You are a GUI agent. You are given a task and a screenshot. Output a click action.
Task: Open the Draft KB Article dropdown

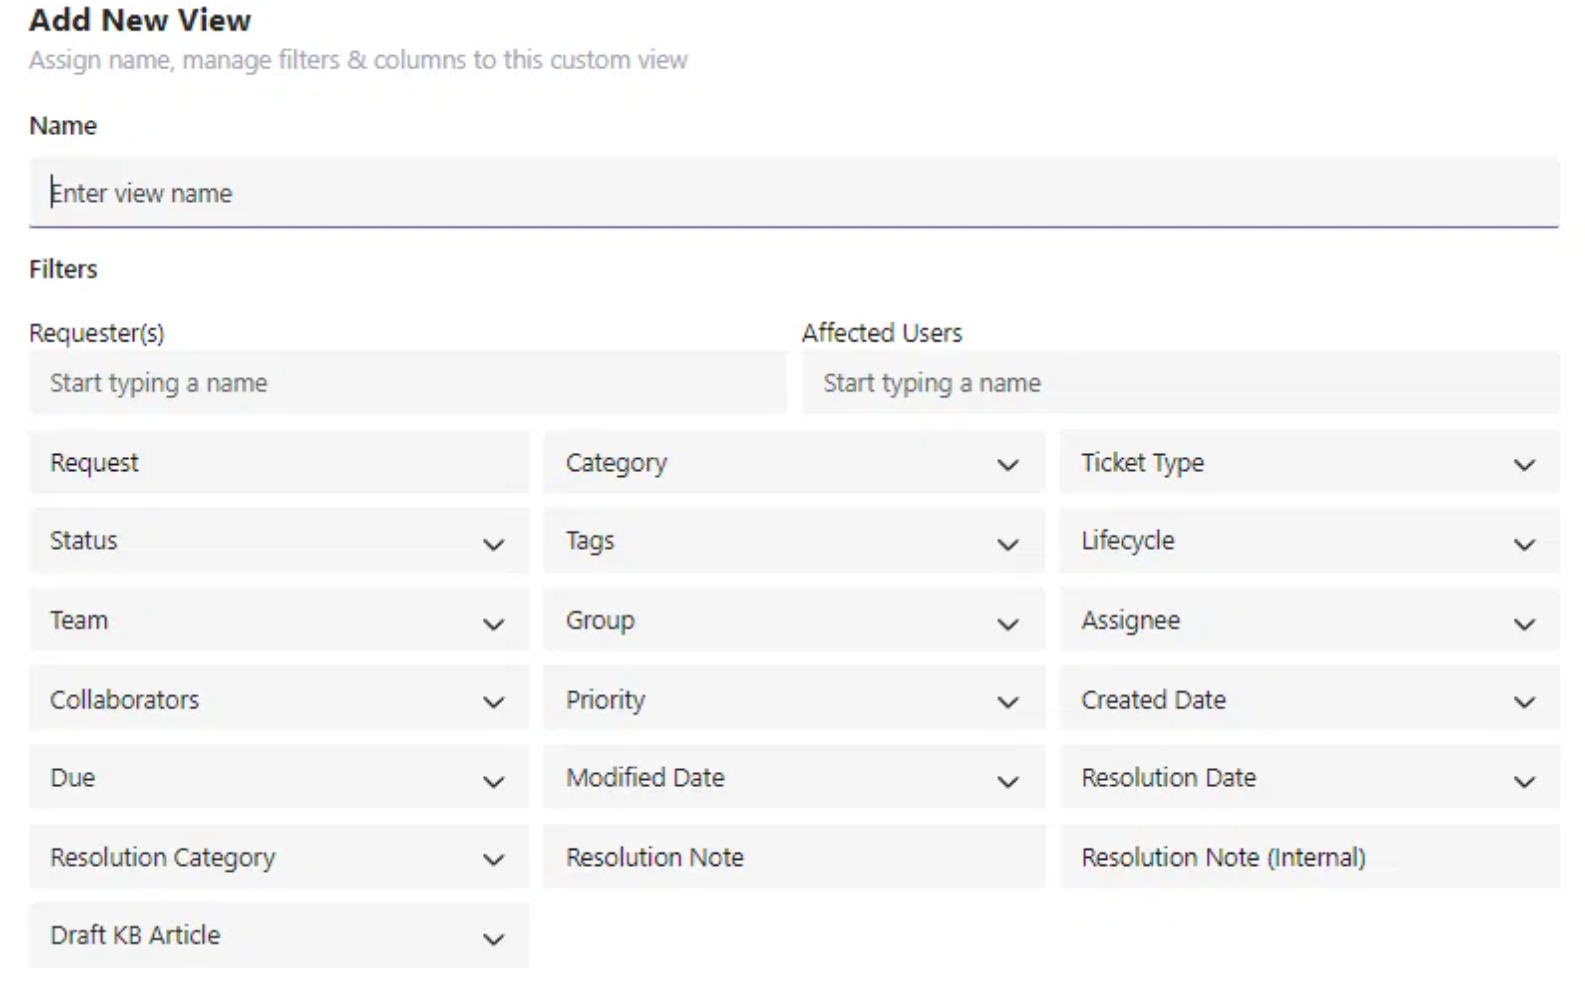coord(278,936)
